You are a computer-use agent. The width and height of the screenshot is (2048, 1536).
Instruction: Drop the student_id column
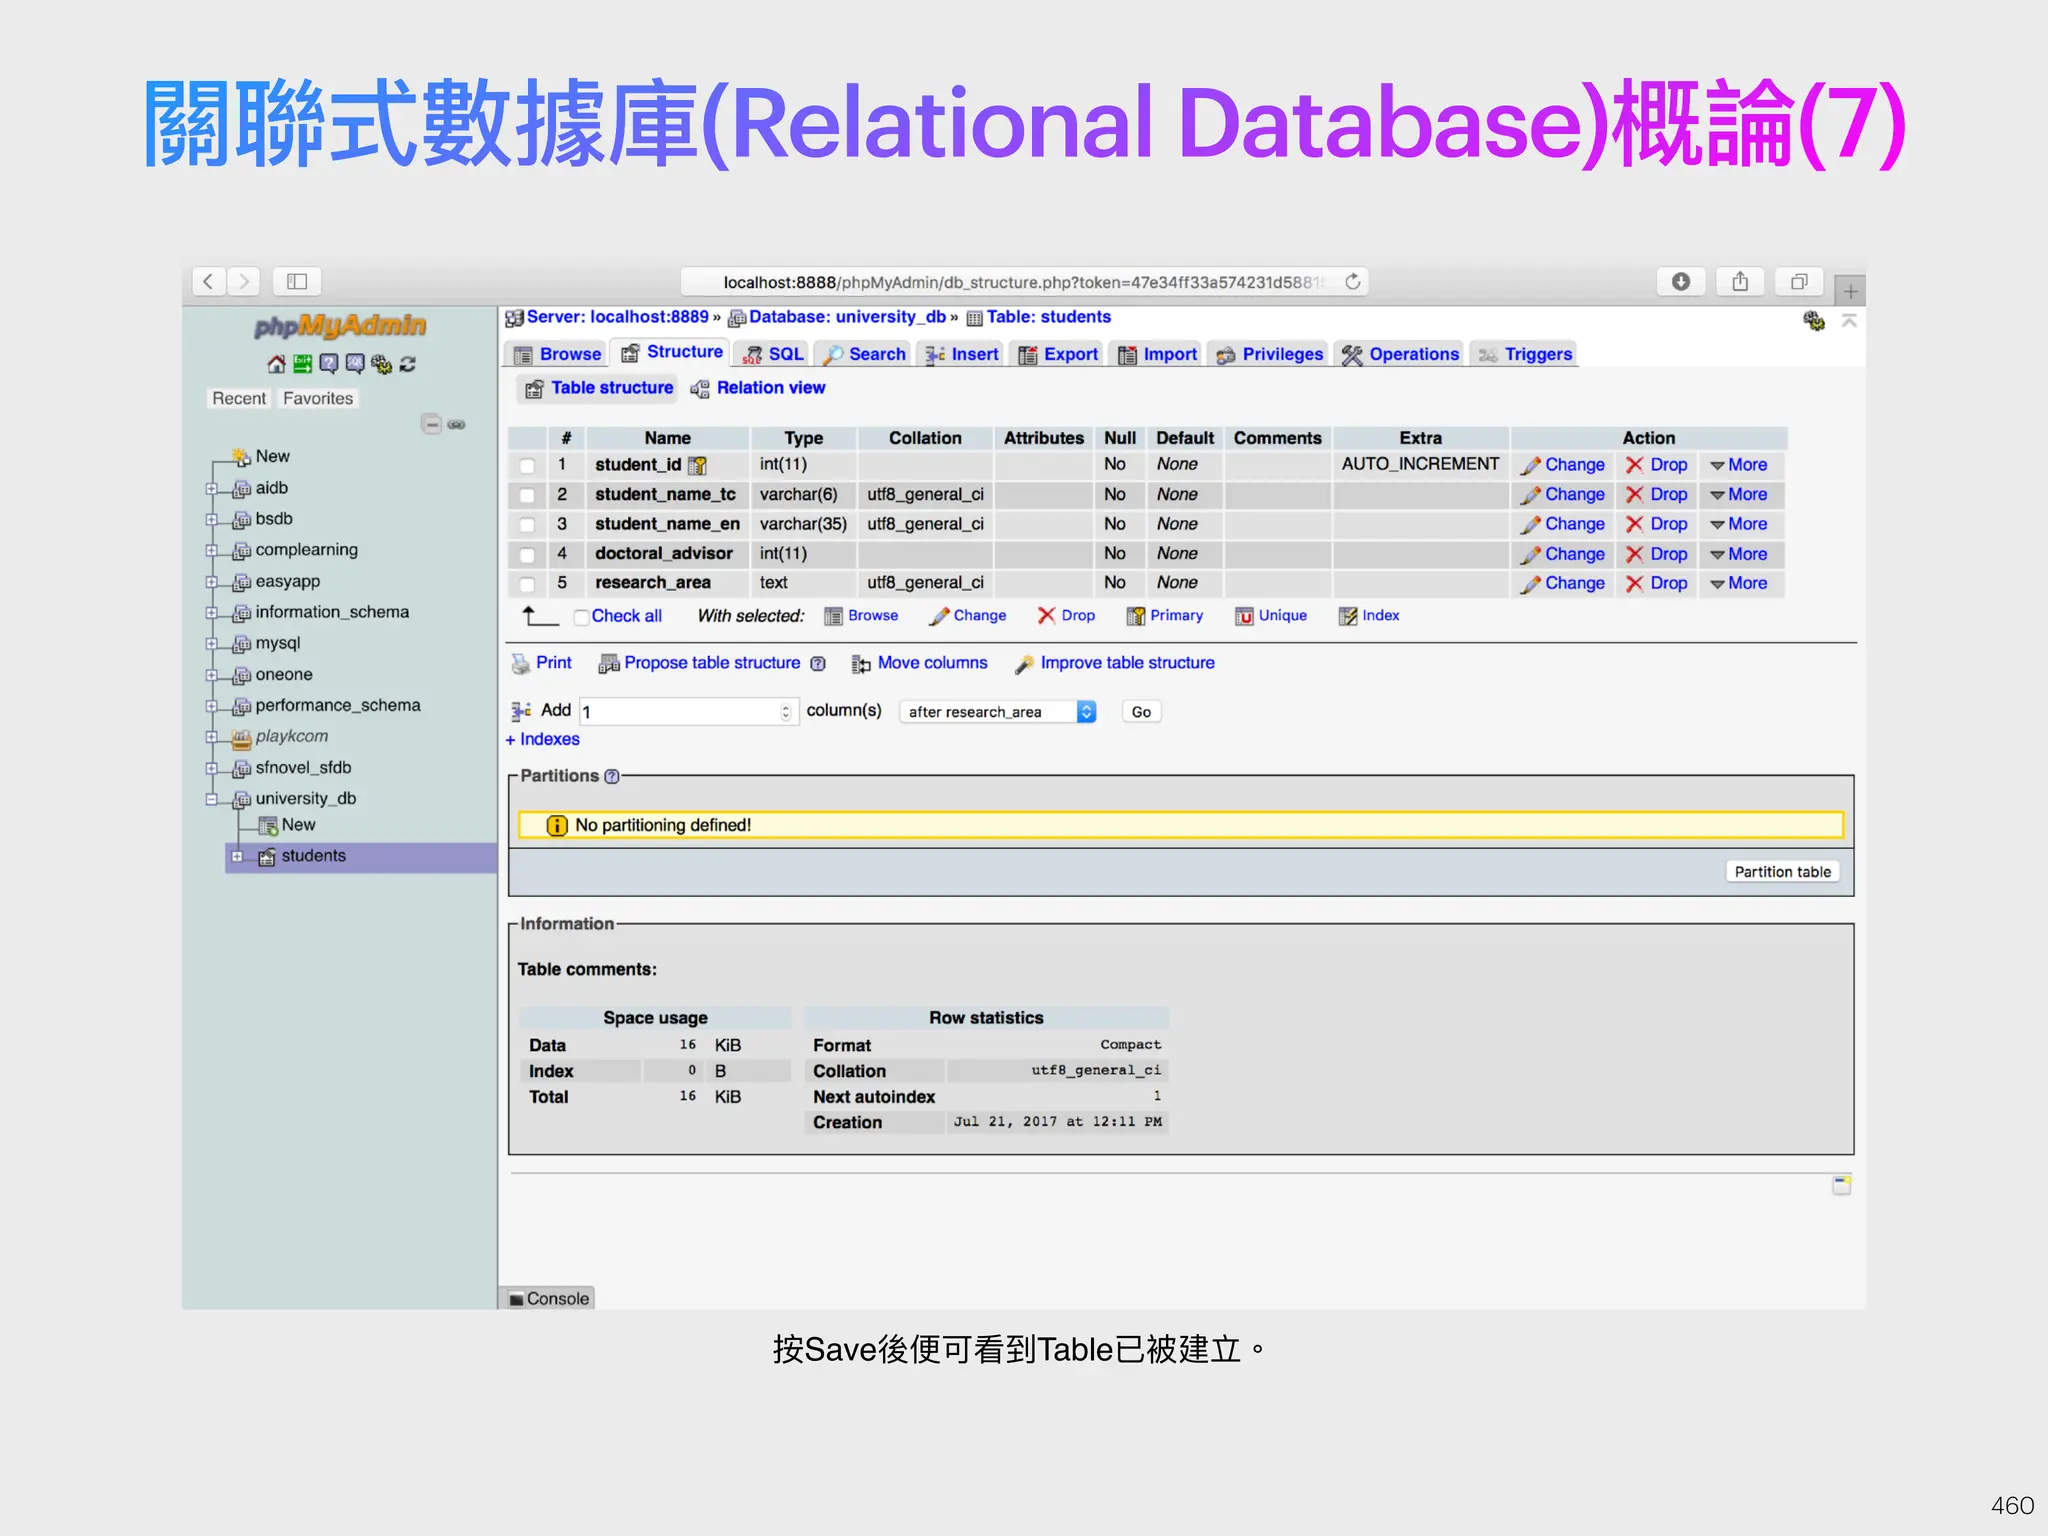1657,465
